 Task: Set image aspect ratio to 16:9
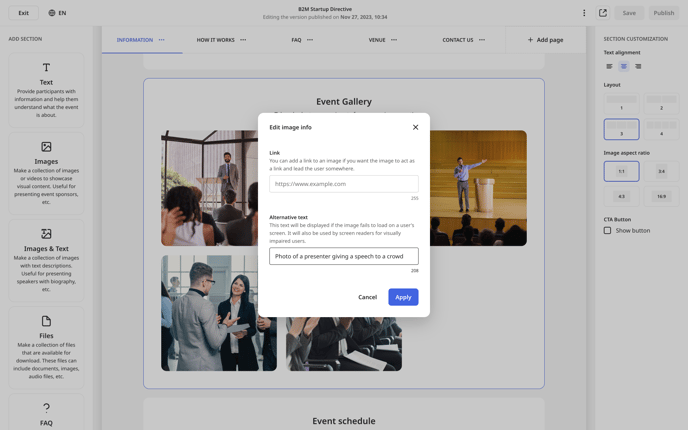661,196
